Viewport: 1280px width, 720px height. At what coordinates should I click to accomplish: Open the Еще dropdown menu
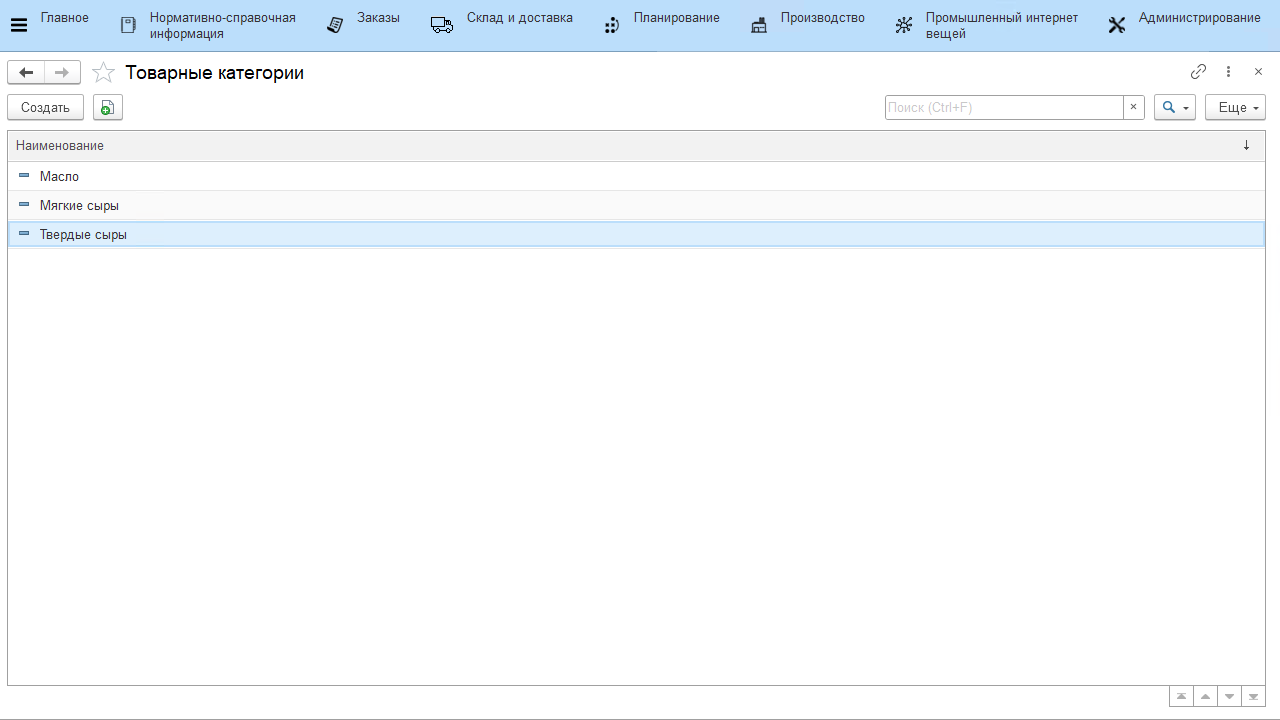coord(1235,107)
